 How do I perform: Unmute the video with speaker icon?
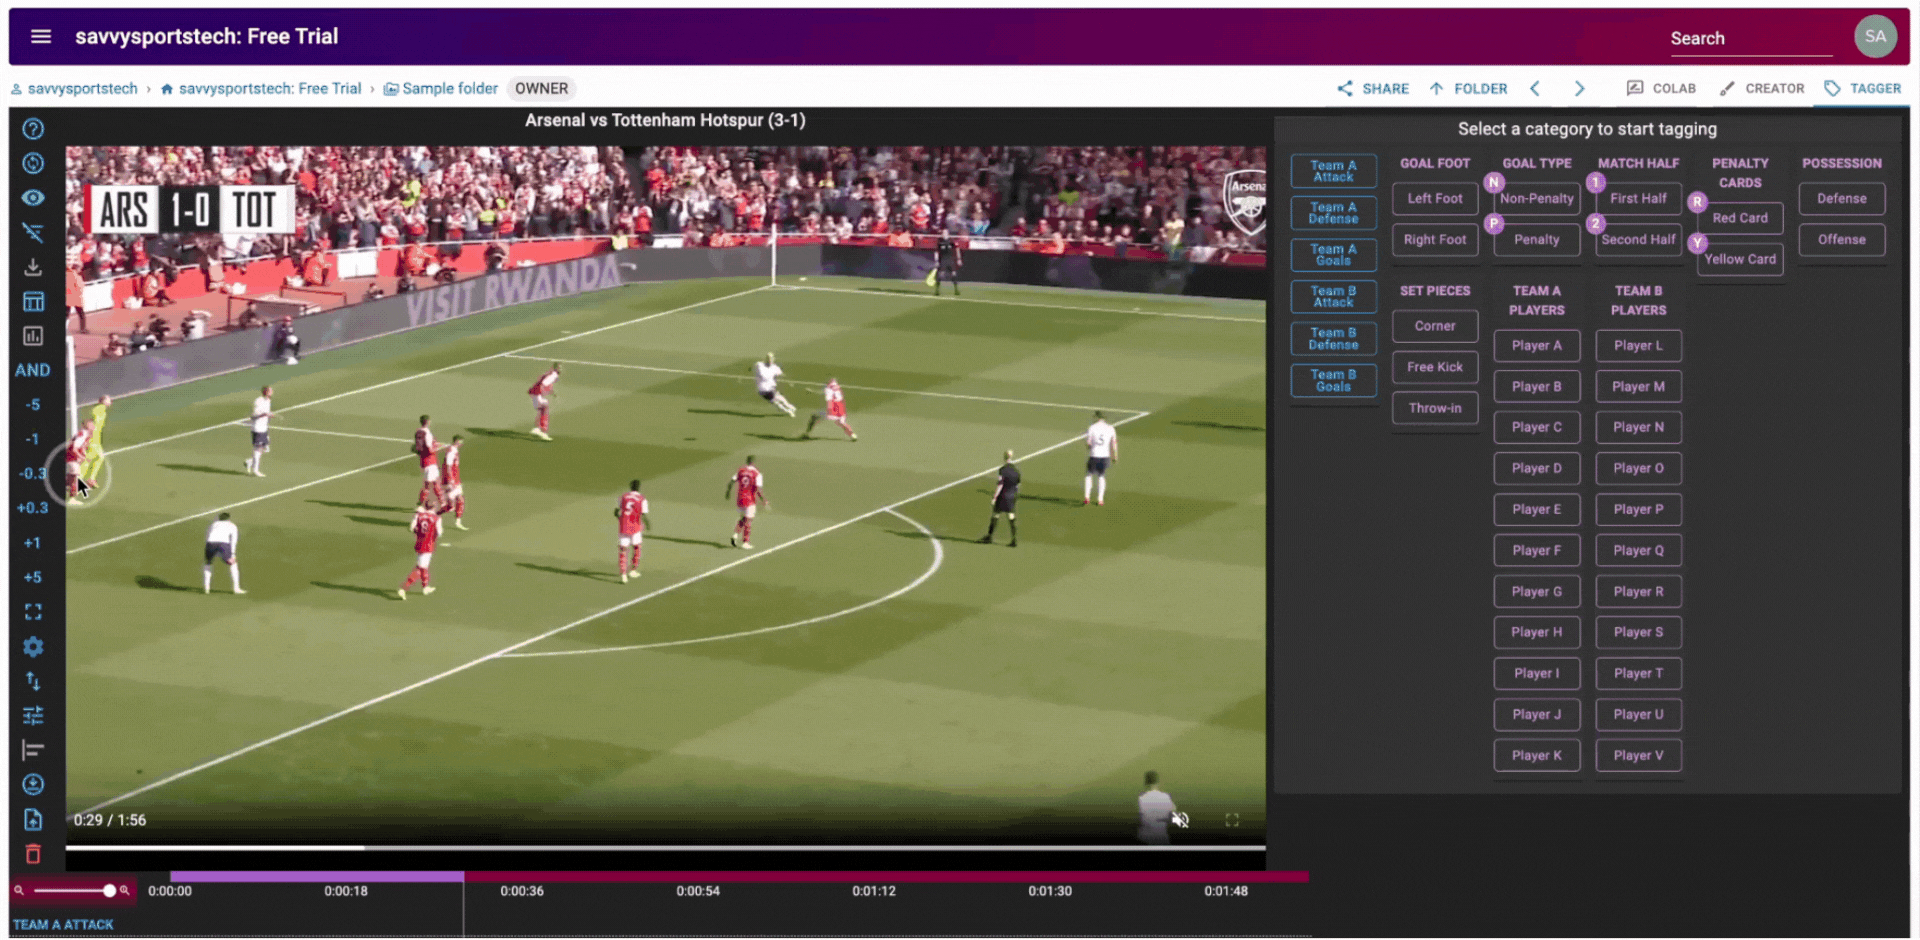point(1181,820)
